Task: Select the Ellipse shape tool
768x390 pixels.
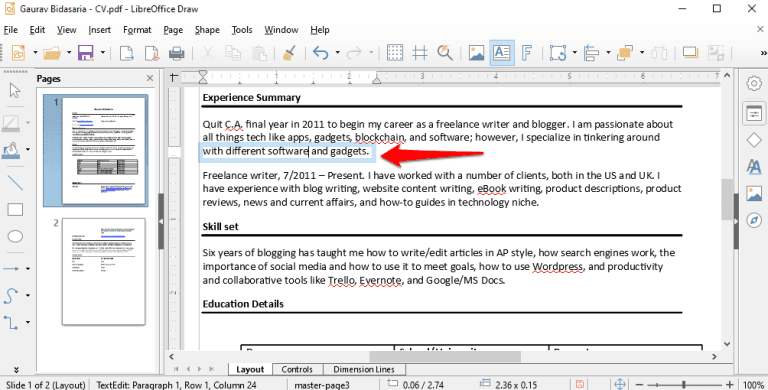Action: pyautogui.click(x=15, y=236)
